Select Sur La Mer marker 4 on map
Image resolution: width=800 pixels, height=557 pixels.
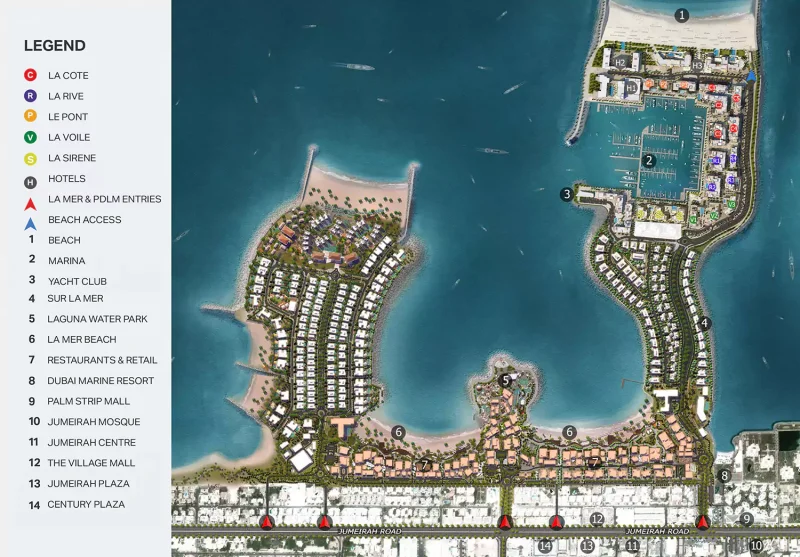point(704,323)
